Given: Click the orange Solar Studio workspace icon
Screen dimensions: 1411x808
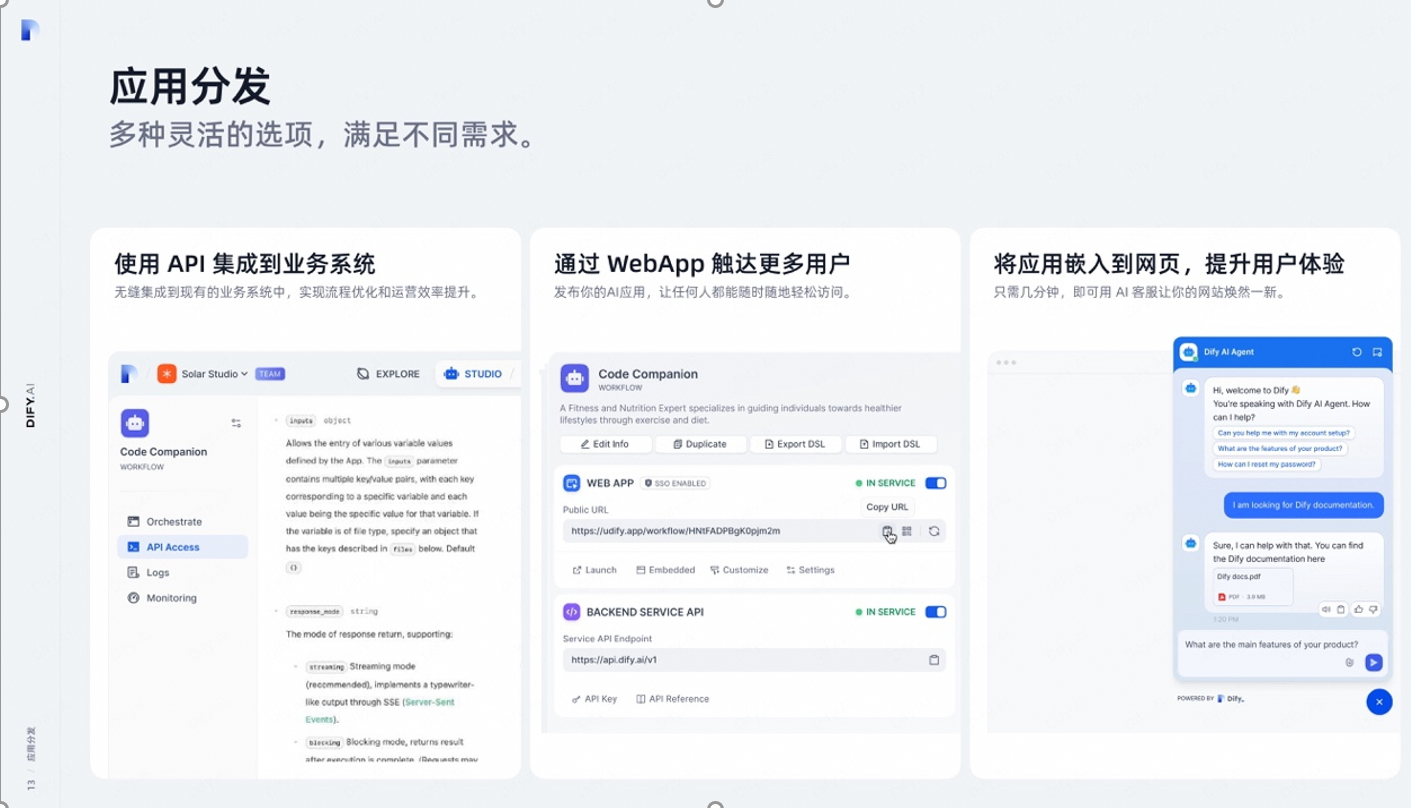Looking at the screenshot, I should (x=167, y=374).
